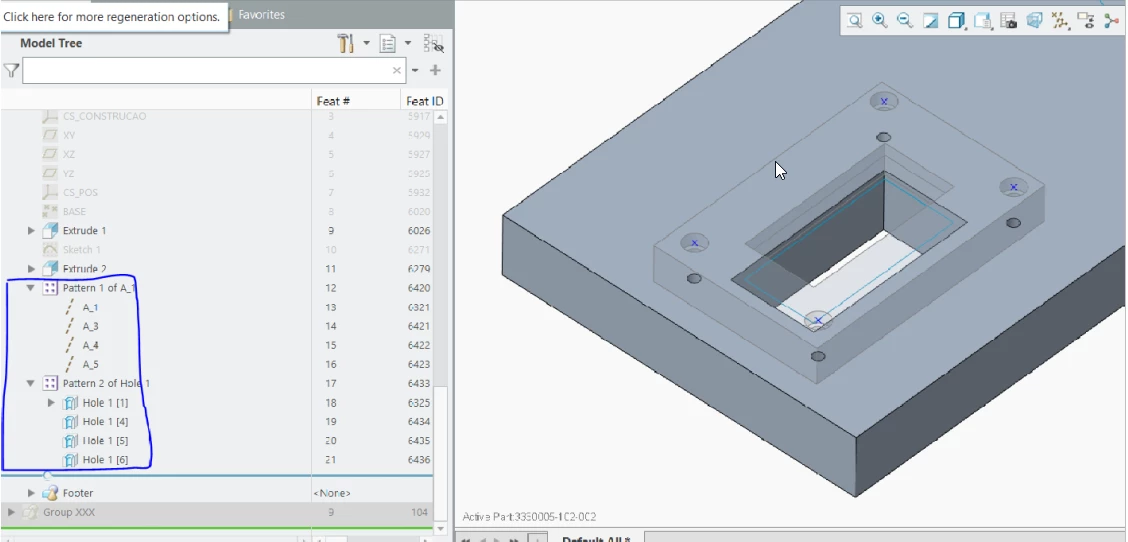Expand the Group XXX node

pos(11,512)
